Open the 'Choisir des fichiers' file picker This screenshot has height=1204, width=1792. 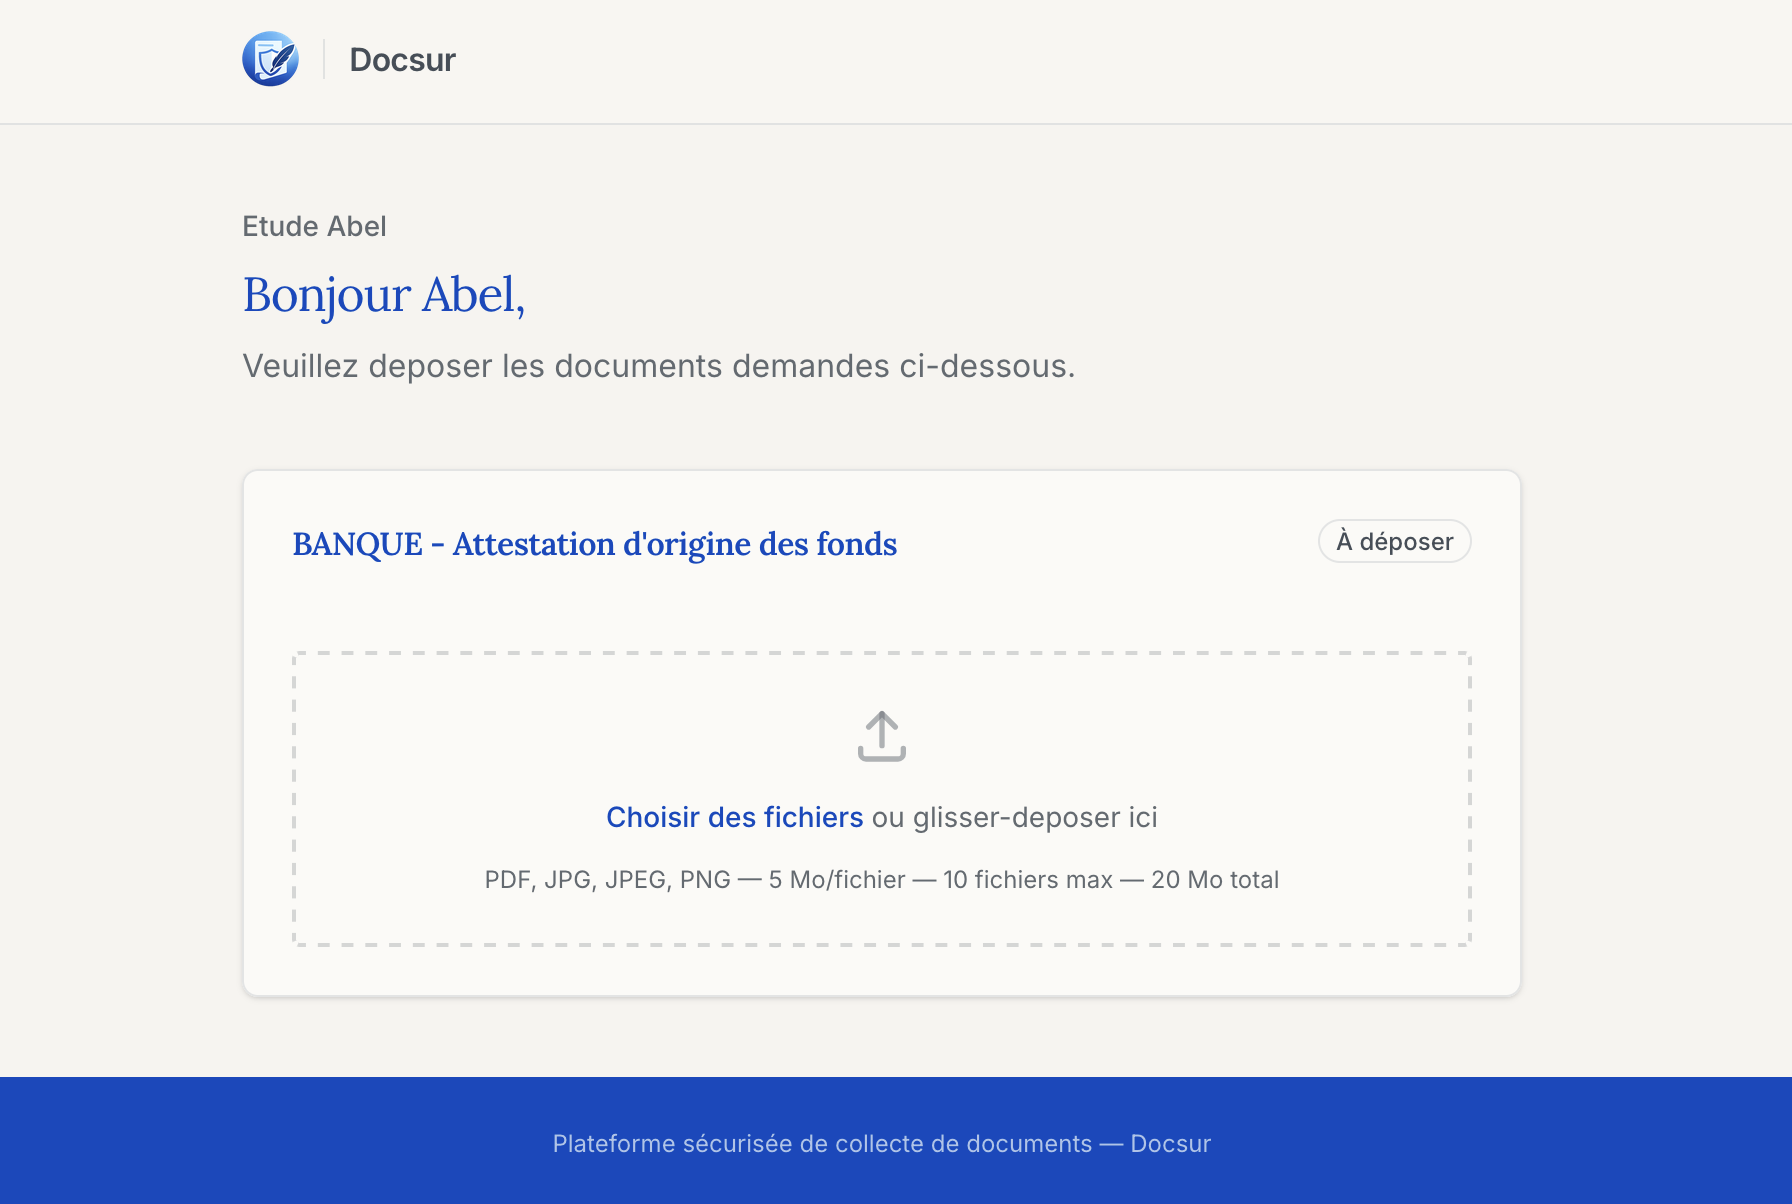pyautogui.click(x=734, y=817)
